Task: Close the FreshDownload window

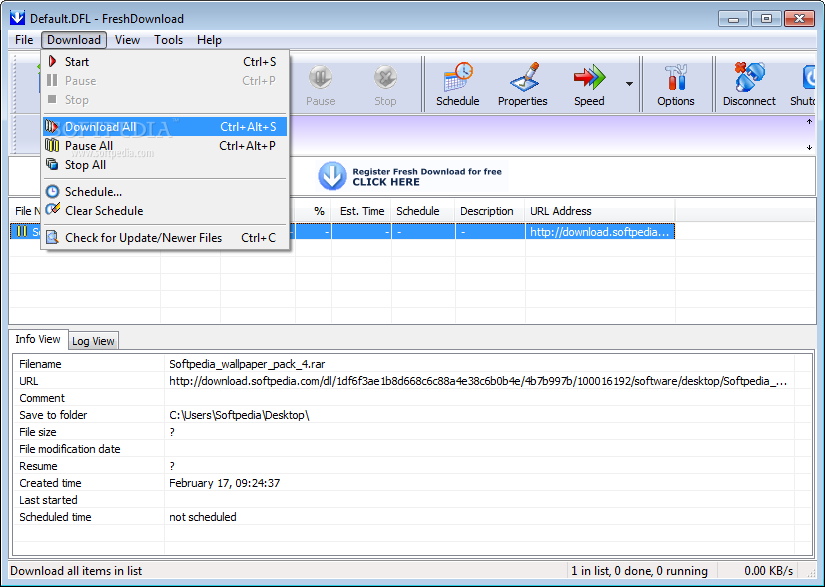Action: click(799, 18)
